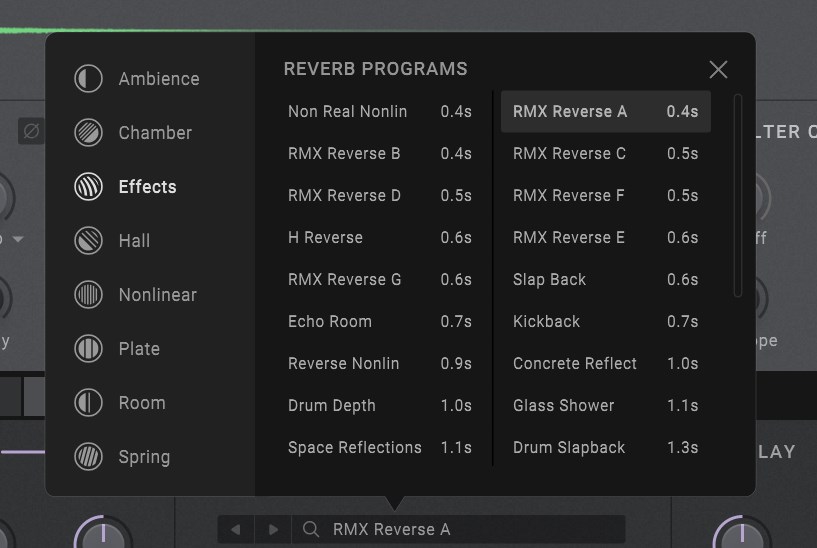This screenshot has width=817, height=548.
Task: Click the Ambience category icon
Action: 89,79
